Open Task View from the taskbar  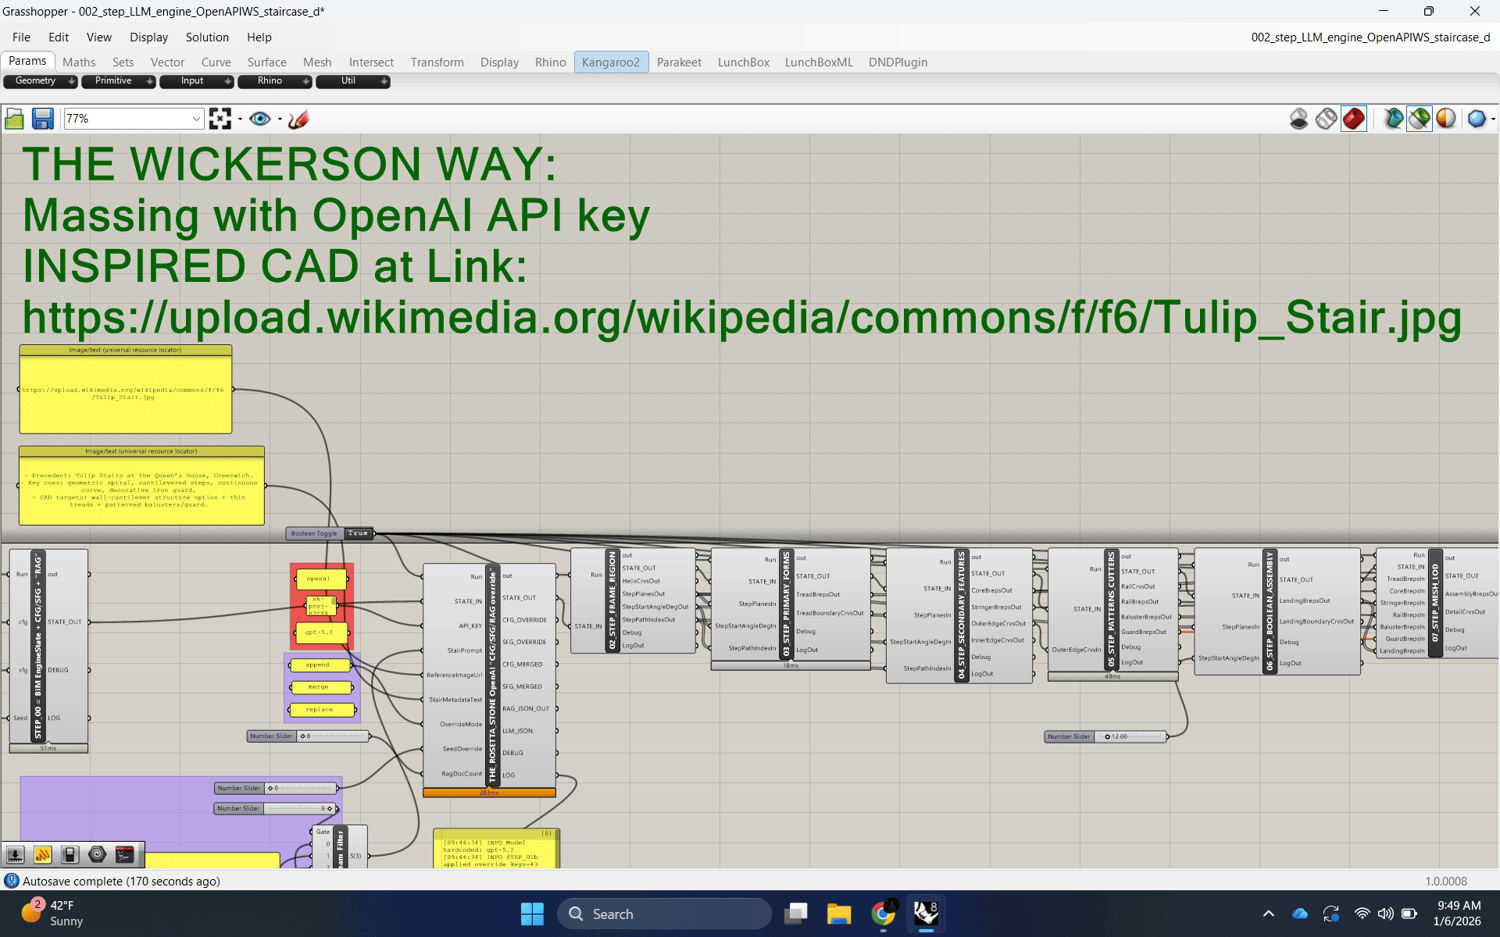[796, 913]
